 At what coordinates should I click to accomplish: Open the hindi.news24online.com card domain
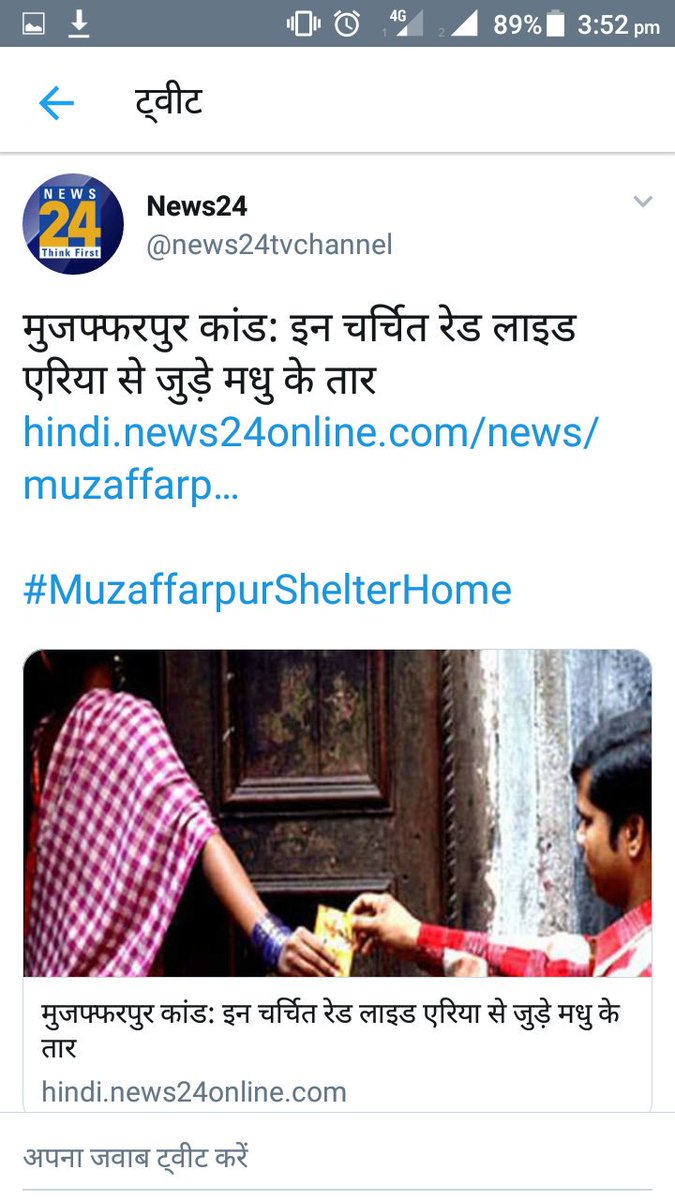194,1092
